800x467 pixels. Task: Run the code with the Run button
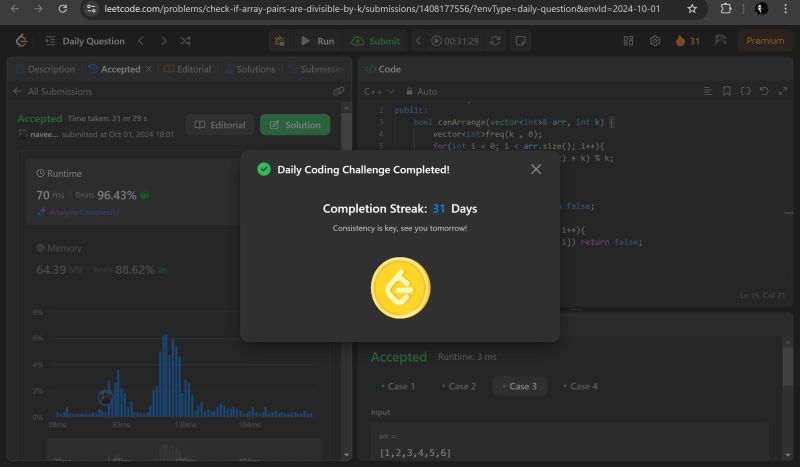click(x=317, y=41)
